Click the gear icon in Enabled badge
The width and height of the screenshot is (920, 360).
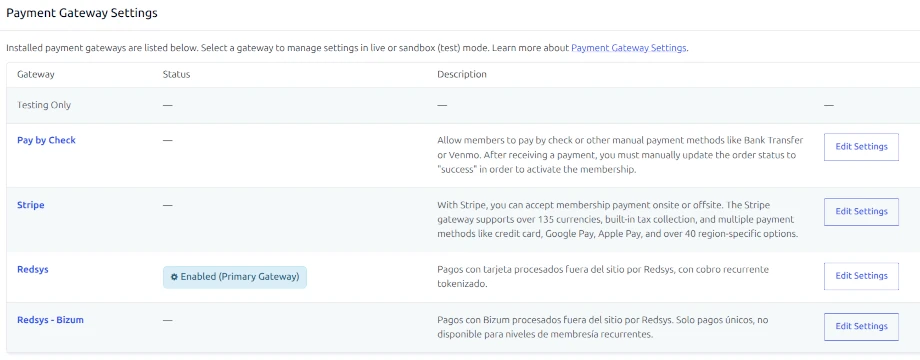(174, 277)
